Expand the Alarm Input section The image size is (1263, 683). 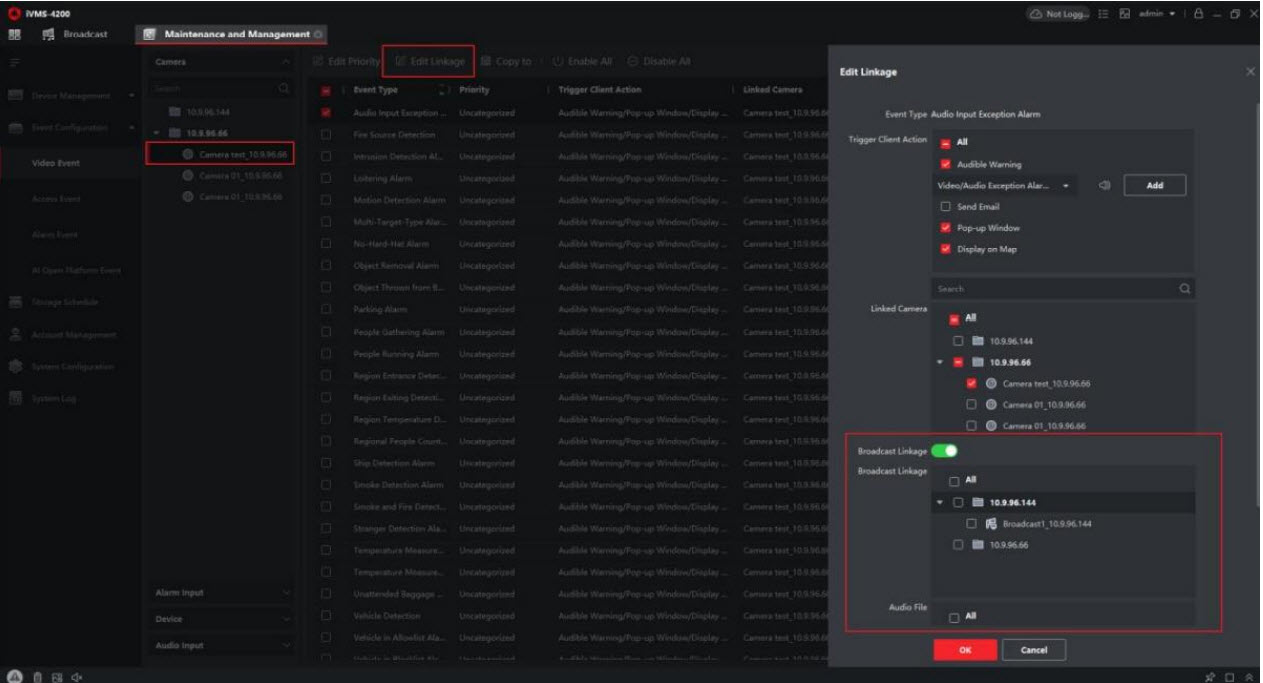222,593
